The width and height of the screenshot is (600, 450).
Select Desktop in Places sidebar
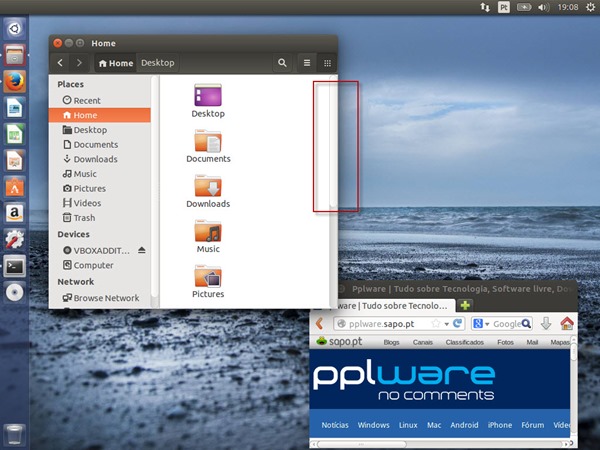[x=99, y=130]
